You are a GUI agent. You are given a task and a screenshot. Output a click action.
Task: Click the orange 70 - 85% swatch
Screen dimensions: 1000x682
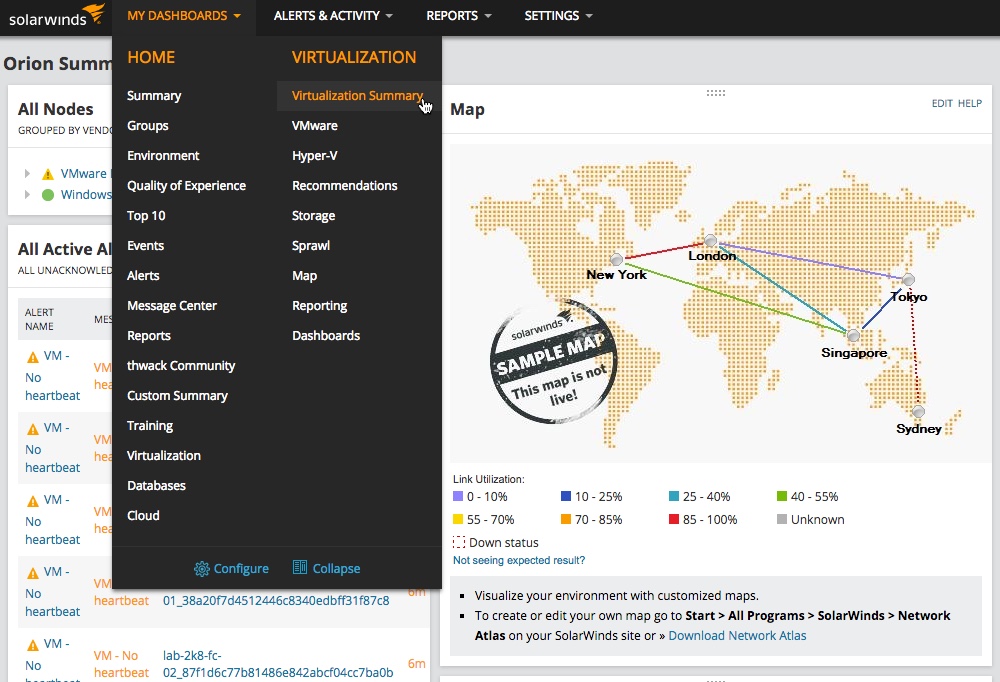click(566, 519)
